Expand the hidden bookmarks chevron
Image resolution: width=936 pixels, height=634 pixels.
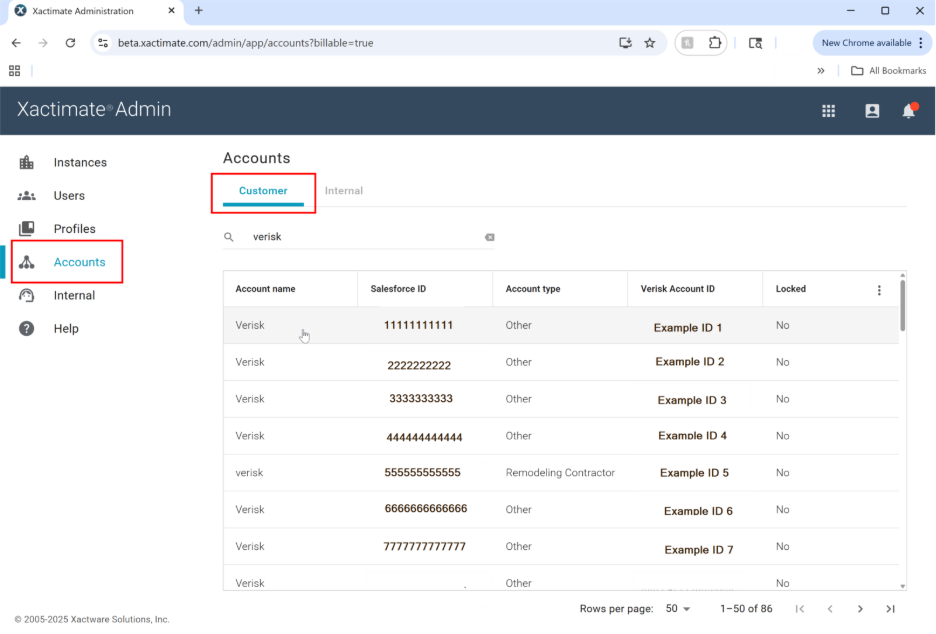click(x=821, y=70)
